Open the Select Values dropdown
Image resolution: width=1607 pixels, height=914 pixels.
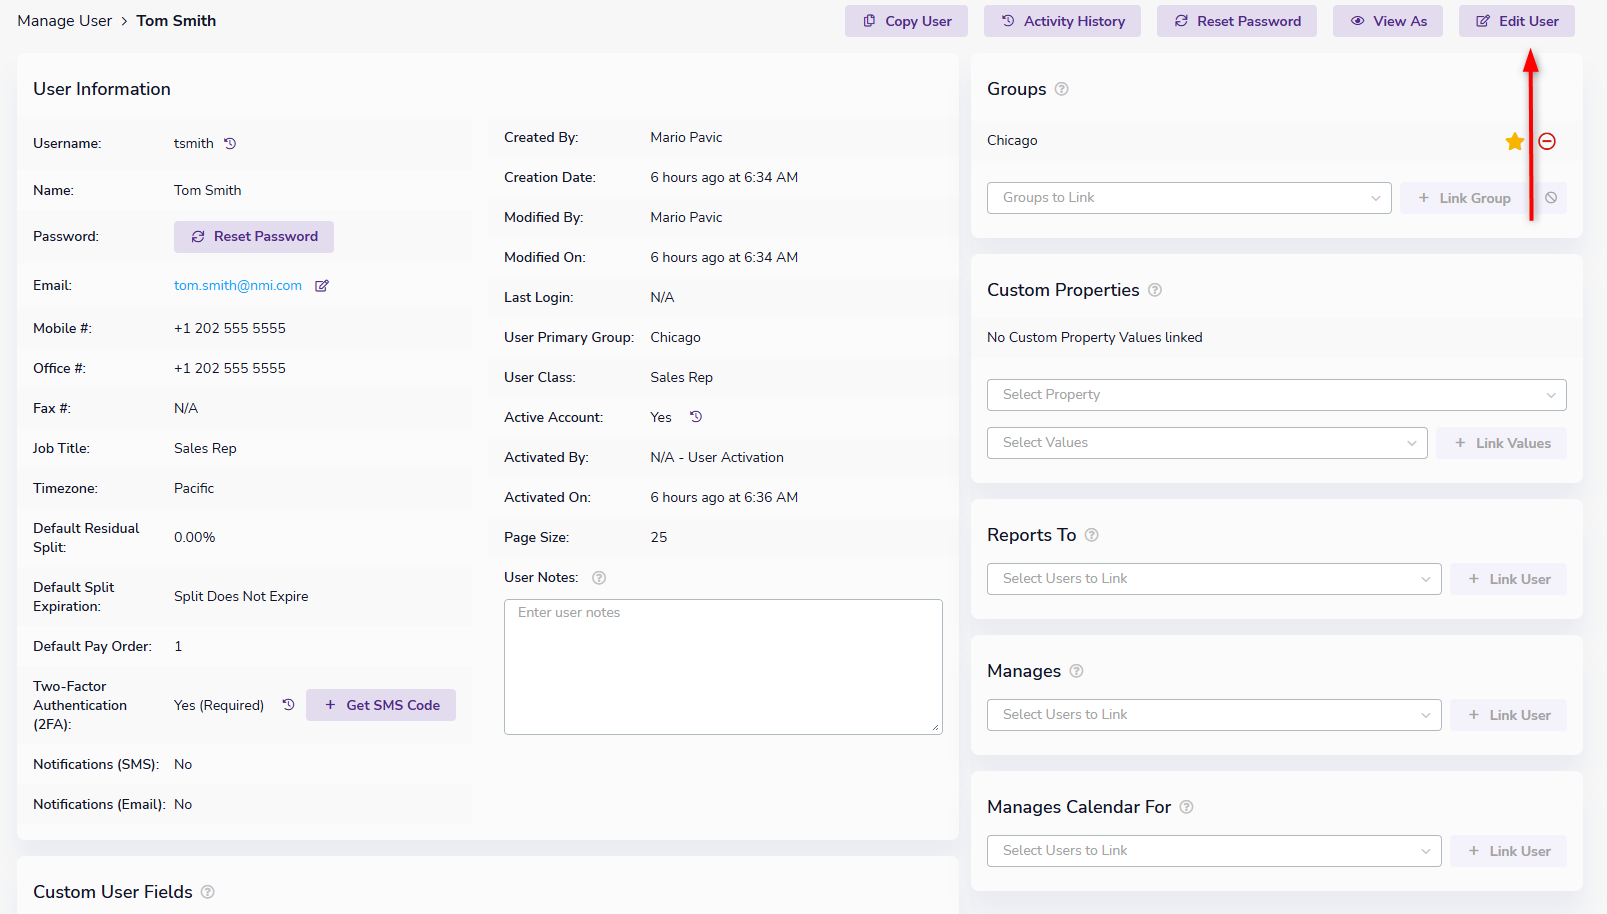1207,443
